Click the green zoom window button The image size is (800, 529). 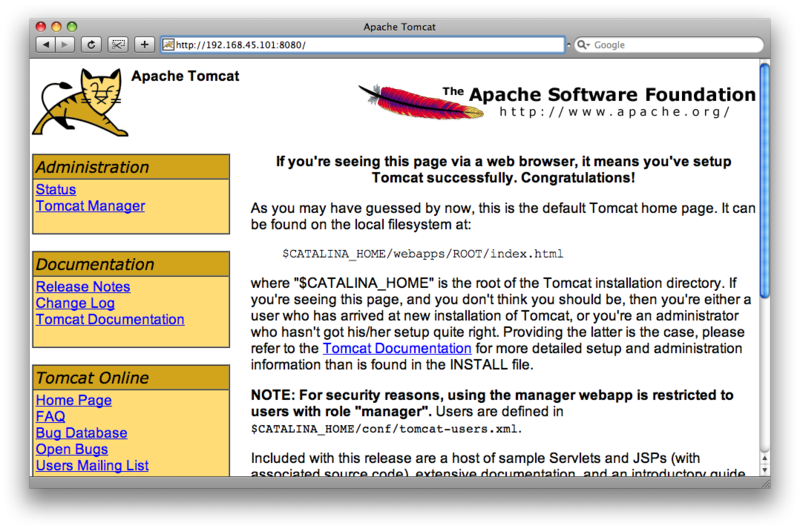coord(72,27)
